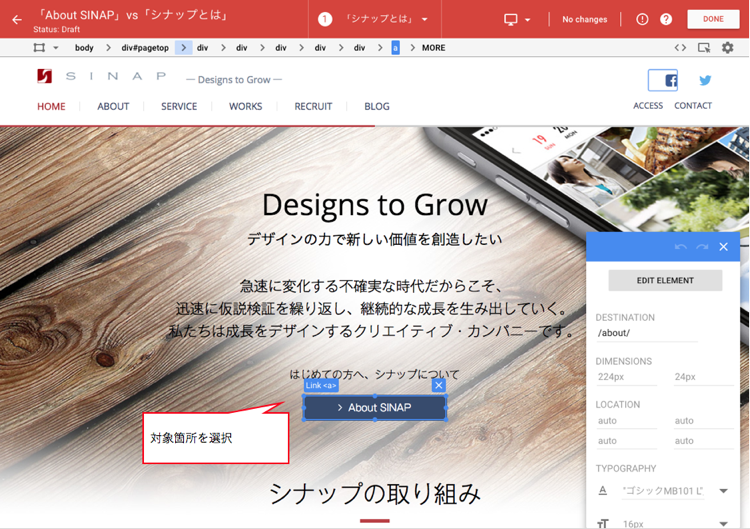
Task: Select the highlighted 'a' breadcrumb element
Action: pos(396,48)
